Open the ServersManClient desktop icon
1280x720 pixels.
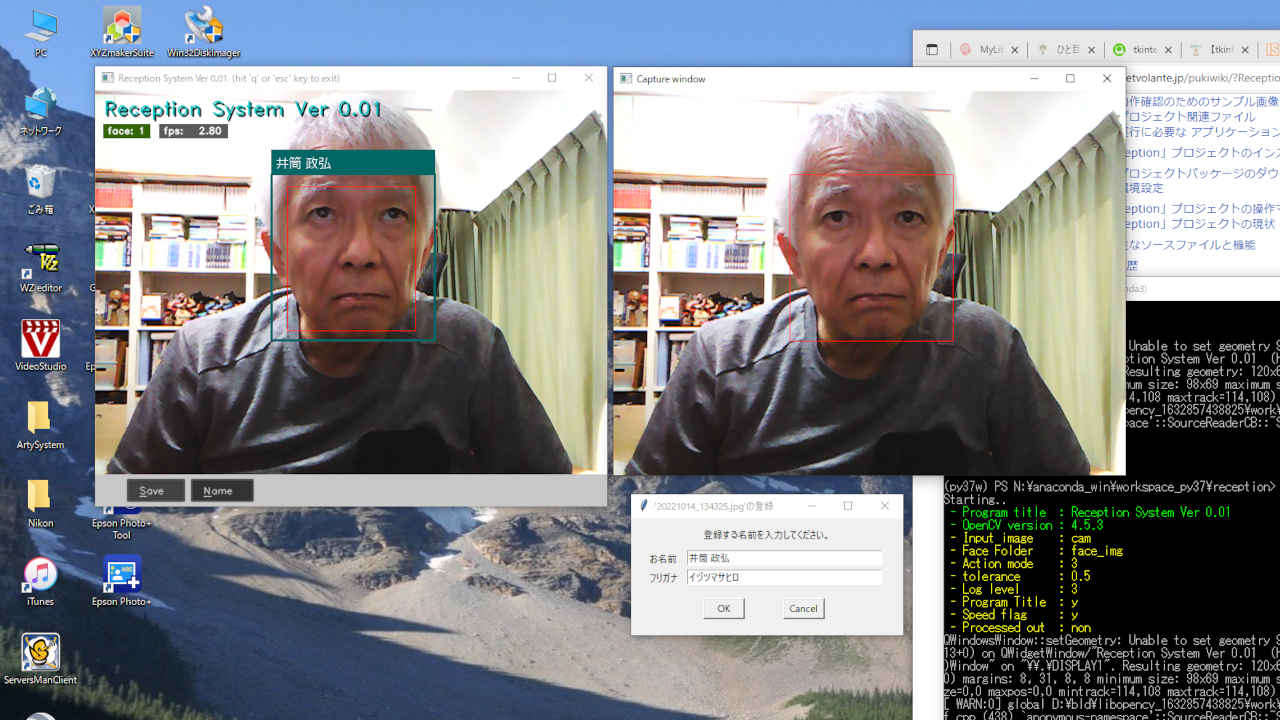(x=40, y=654)
